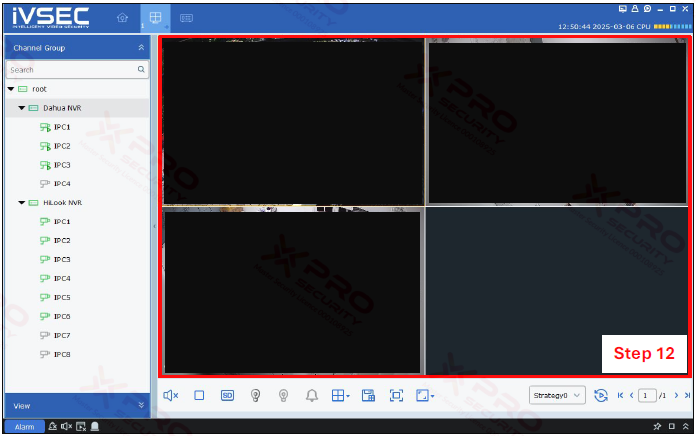The height and width of the screenshot is (436, 696).
Task: Toggle the alarm sound icon in bottom bar
Action: click(x=67, y=426)
